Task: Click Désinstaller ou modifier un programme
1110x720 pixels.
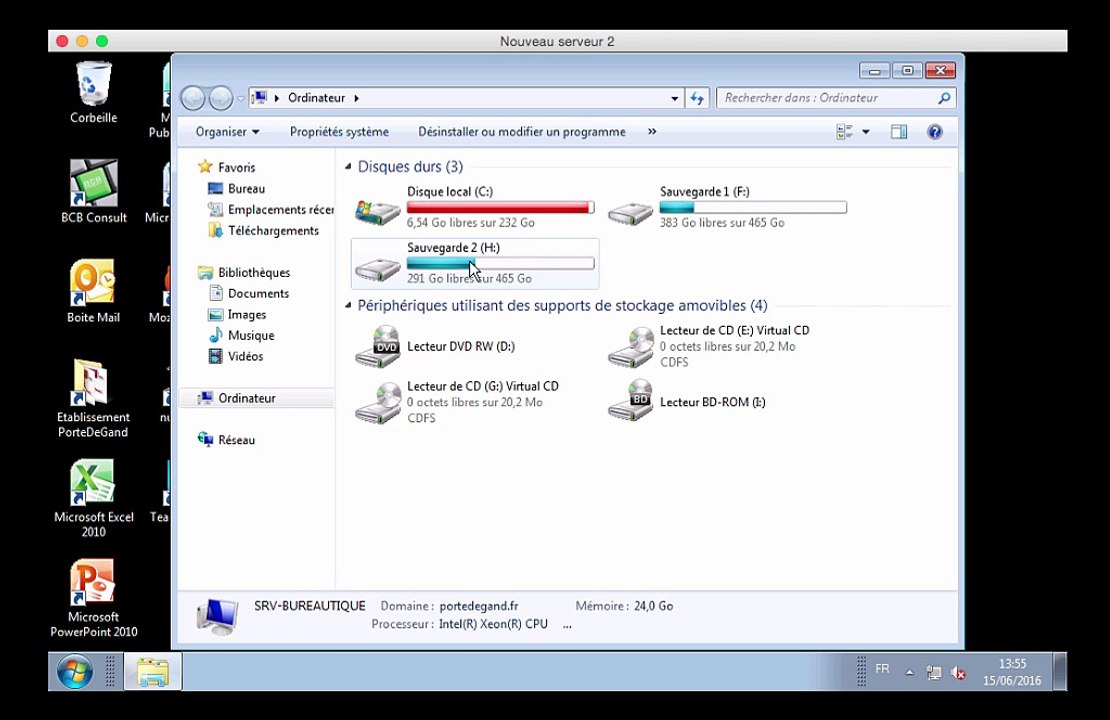Action: point(522,132)
